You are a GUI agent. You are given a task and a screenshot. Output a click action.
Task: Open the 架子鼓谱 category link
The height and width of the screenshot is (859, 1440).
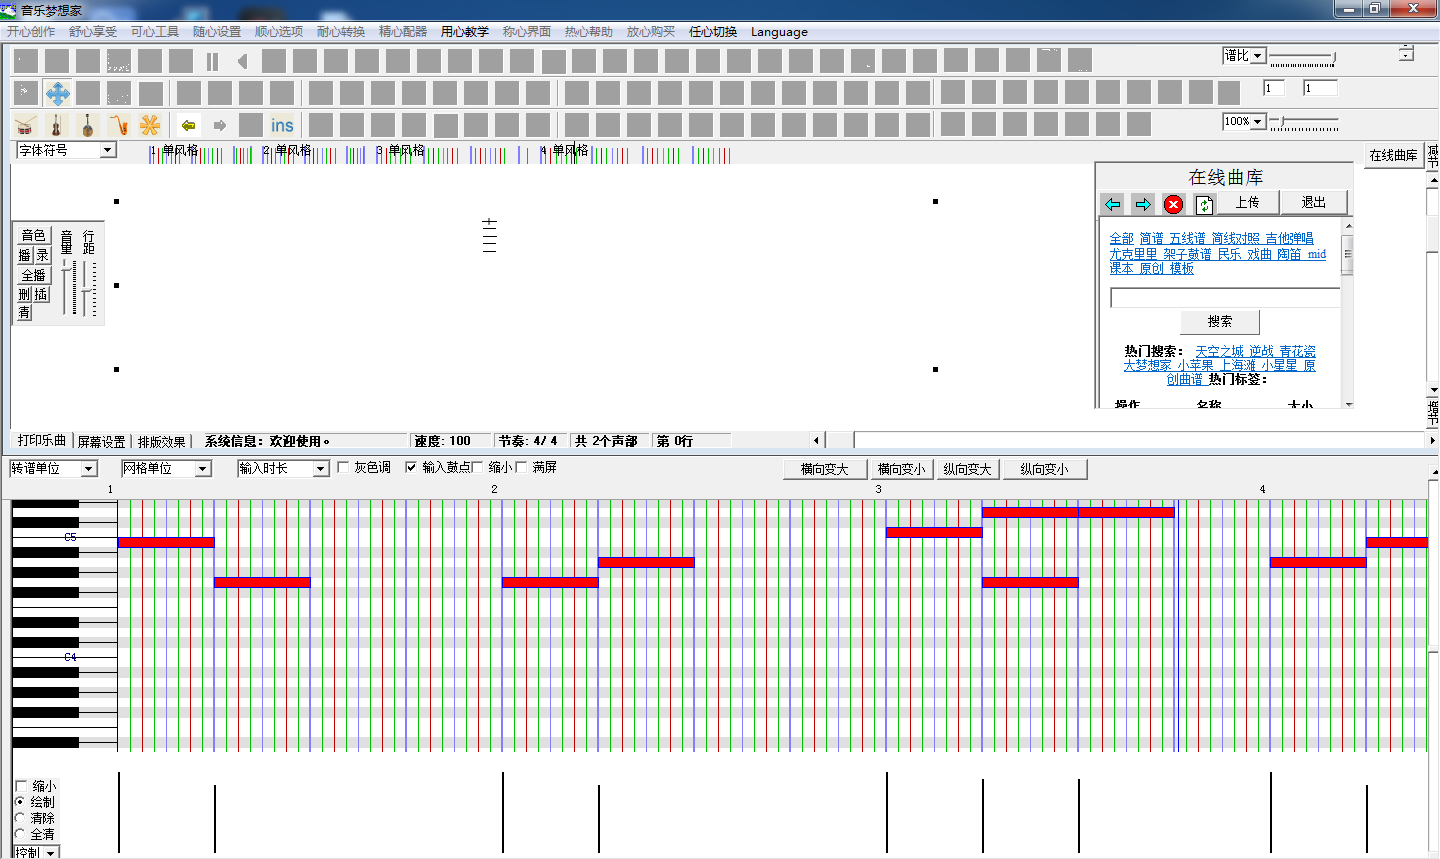(1187, 254)
